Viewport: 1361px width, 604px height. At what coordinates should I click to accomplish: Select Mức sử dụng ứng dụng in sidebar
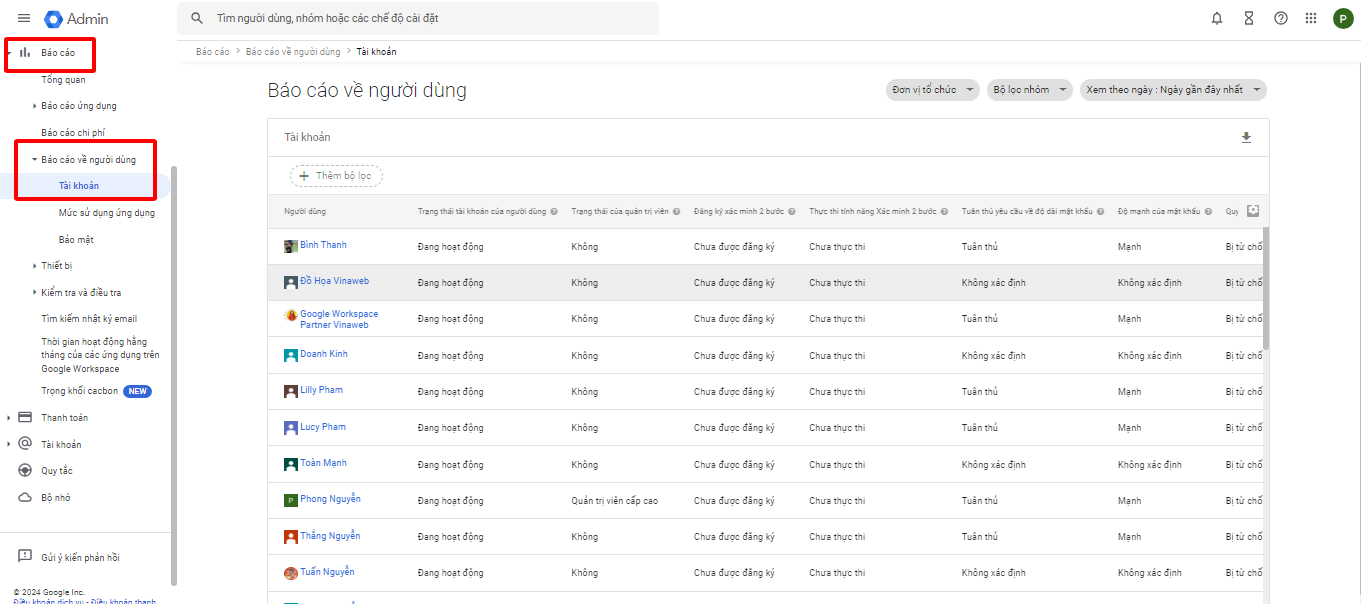pyautogui.click(x=106, y=213)
